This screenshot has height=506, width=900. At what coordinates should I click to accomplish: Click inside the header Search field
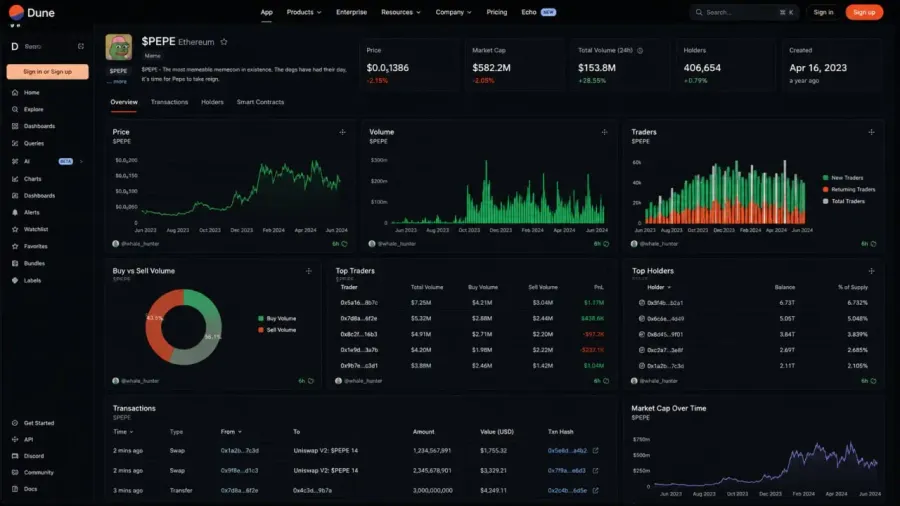click(x=744, y=12)
